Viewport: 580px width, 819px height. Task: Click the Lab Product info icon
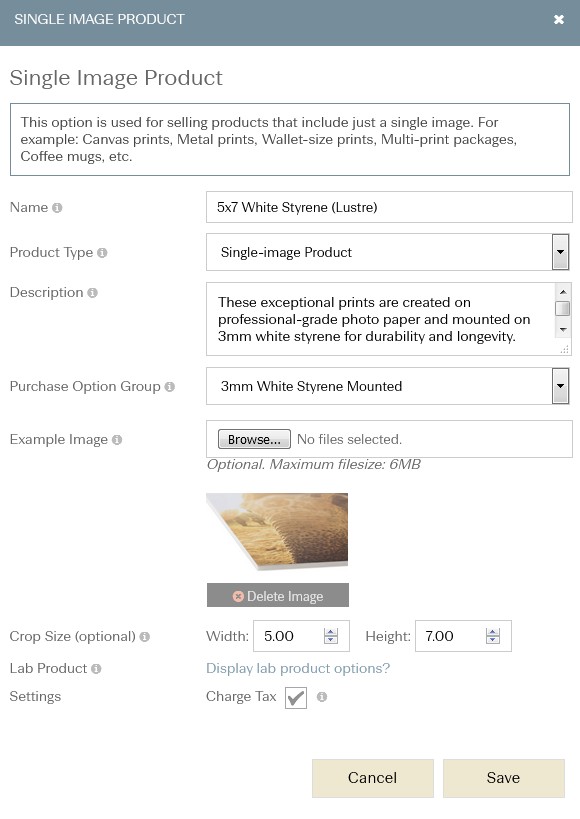click(x=96, y=669)
